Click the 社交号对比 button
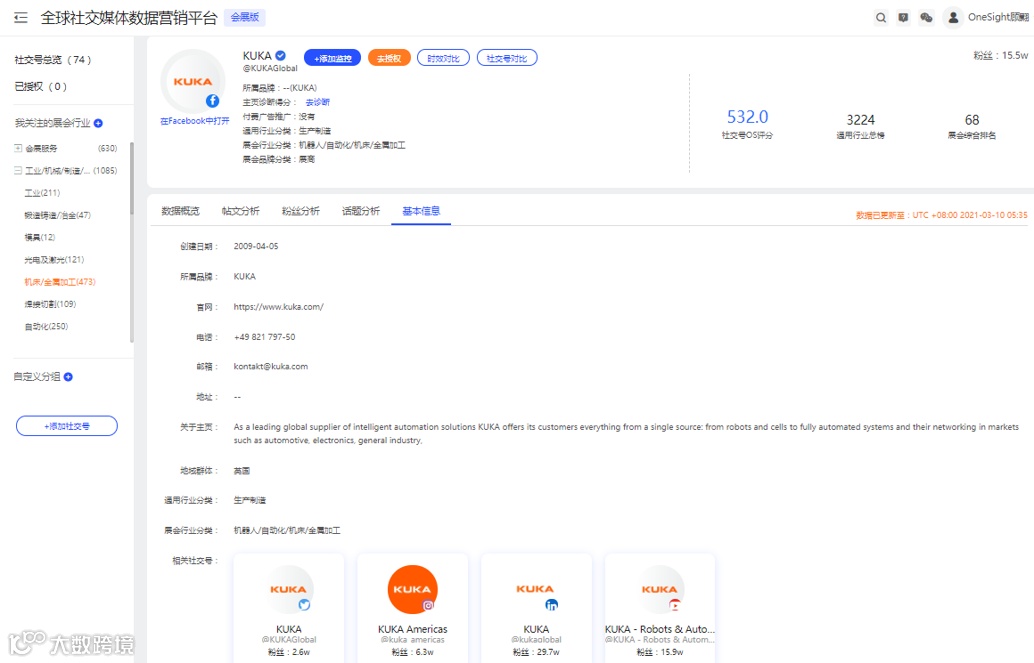The width and height of the screenshot is (1034, 663). point(506,58)
